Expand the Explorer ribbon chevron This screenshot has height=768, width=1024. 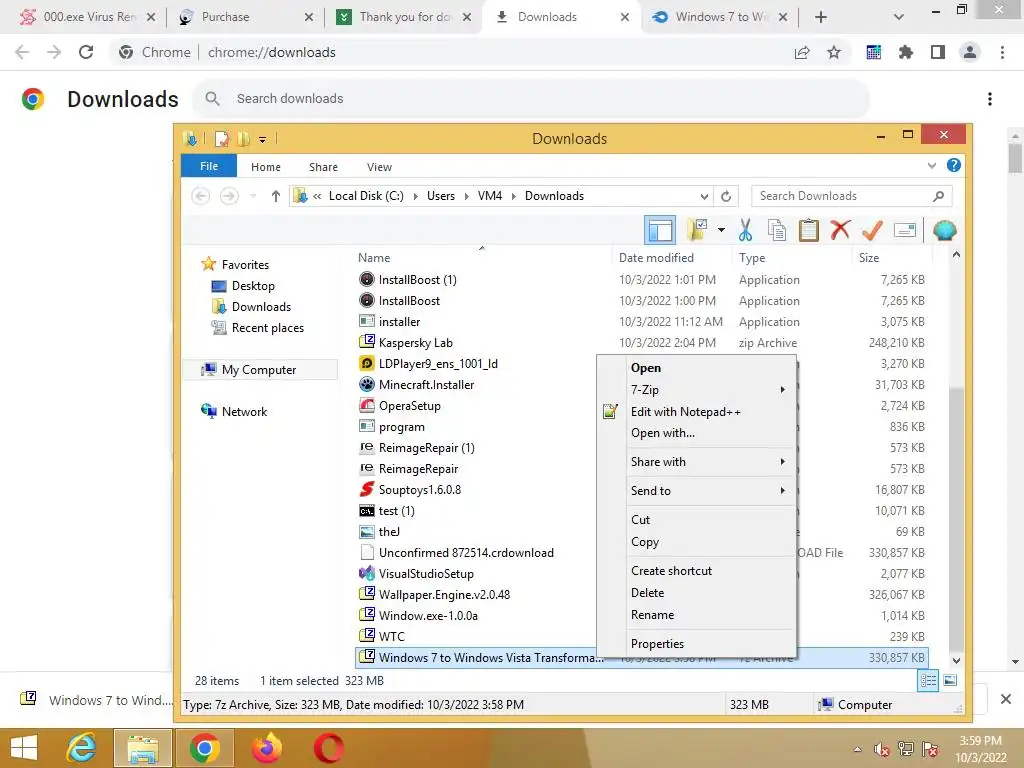point(932,166)
